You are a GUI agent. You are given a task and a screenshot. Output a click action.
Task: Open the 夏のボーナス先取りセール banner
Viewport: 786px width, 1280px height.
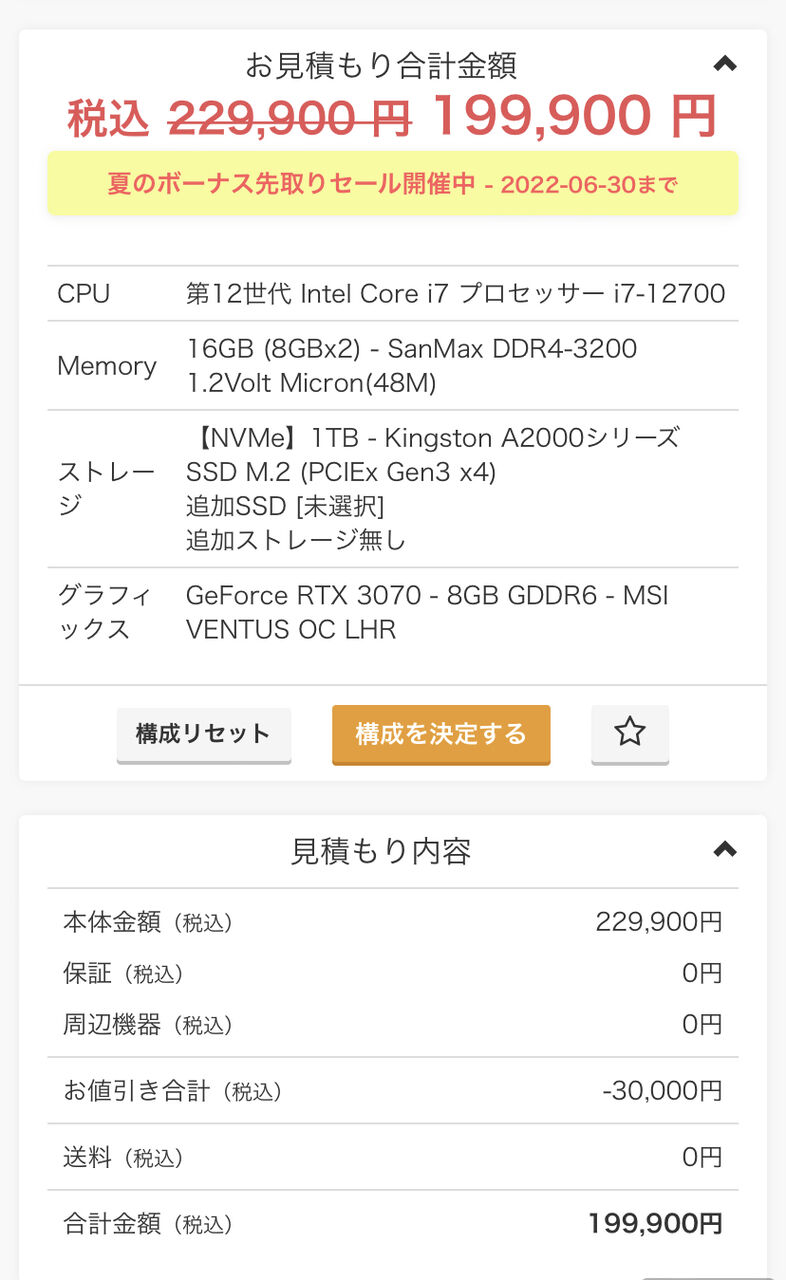tap(392, 184)
